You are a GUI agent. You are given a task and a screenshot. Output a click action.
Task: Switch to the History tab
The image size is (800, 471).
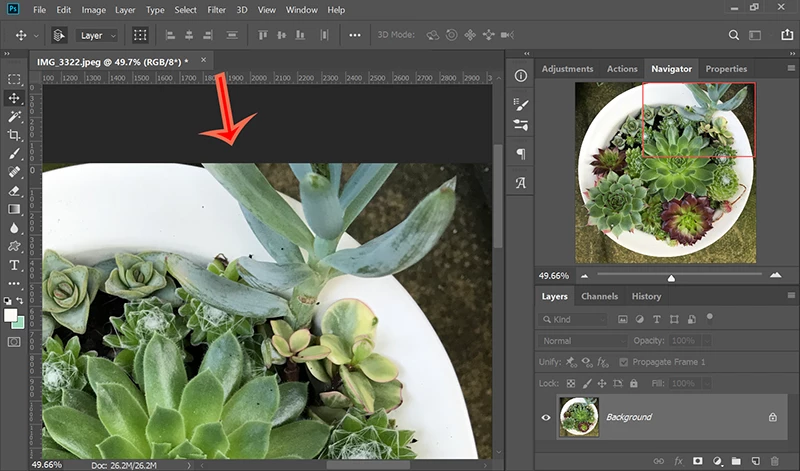646,296
